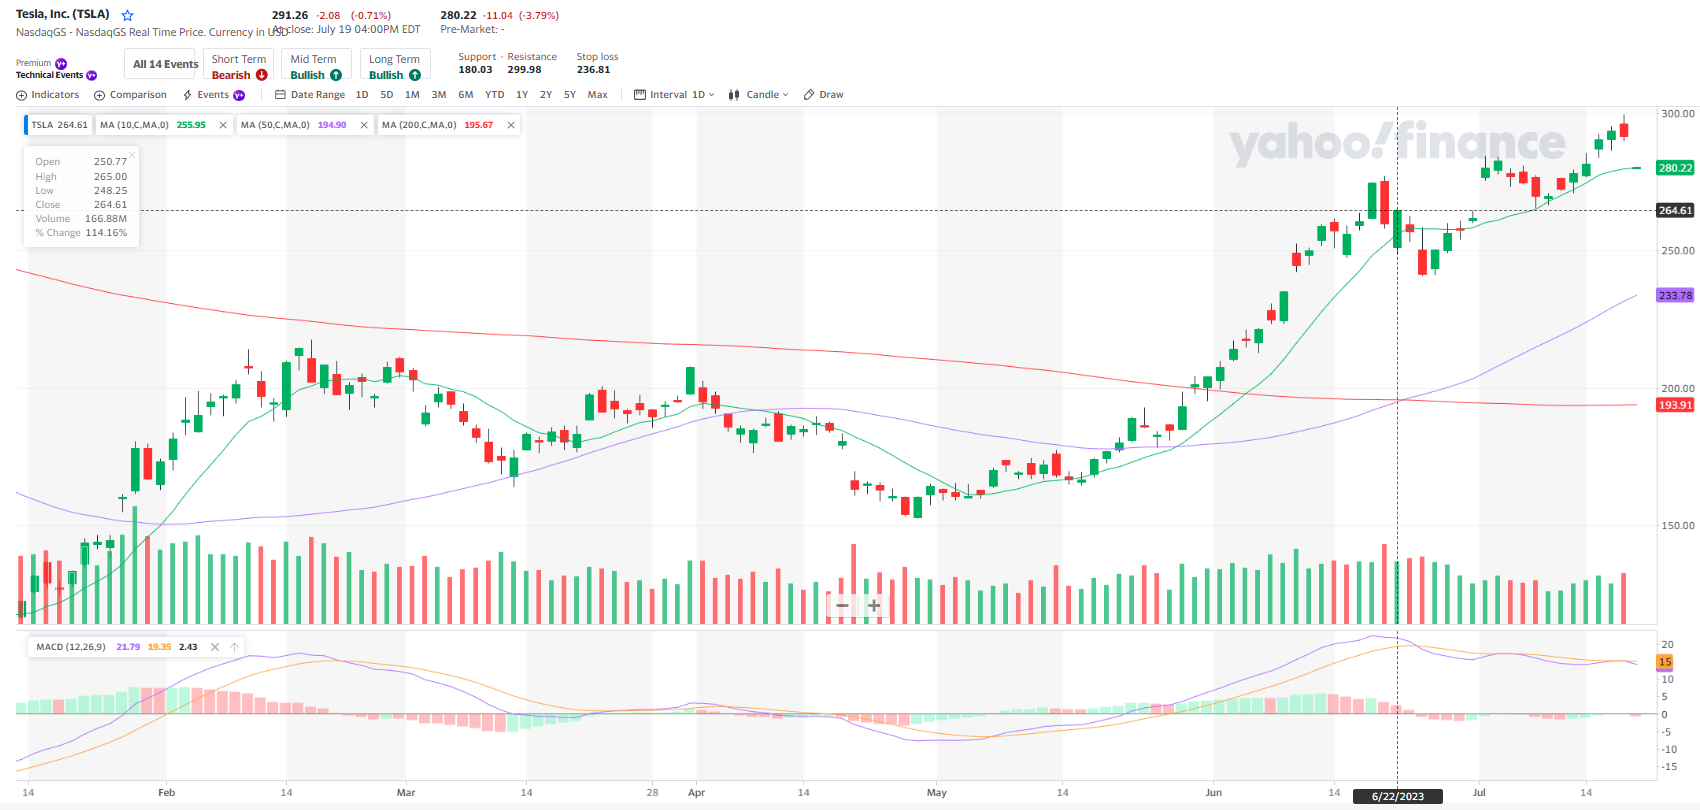The height and width of the screenshot is (810, 1700).
Task: Remove the MA (10,C,MA,0) indicator
Action: [223, 125]
